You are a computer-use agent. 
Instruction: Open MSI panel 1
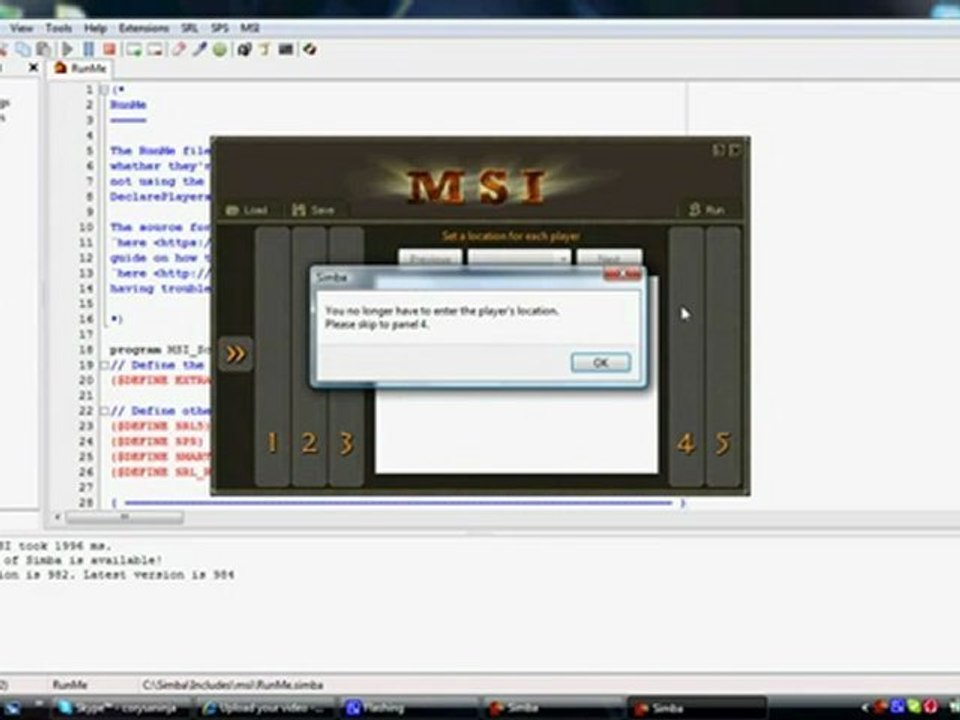[x=272, y=356]
